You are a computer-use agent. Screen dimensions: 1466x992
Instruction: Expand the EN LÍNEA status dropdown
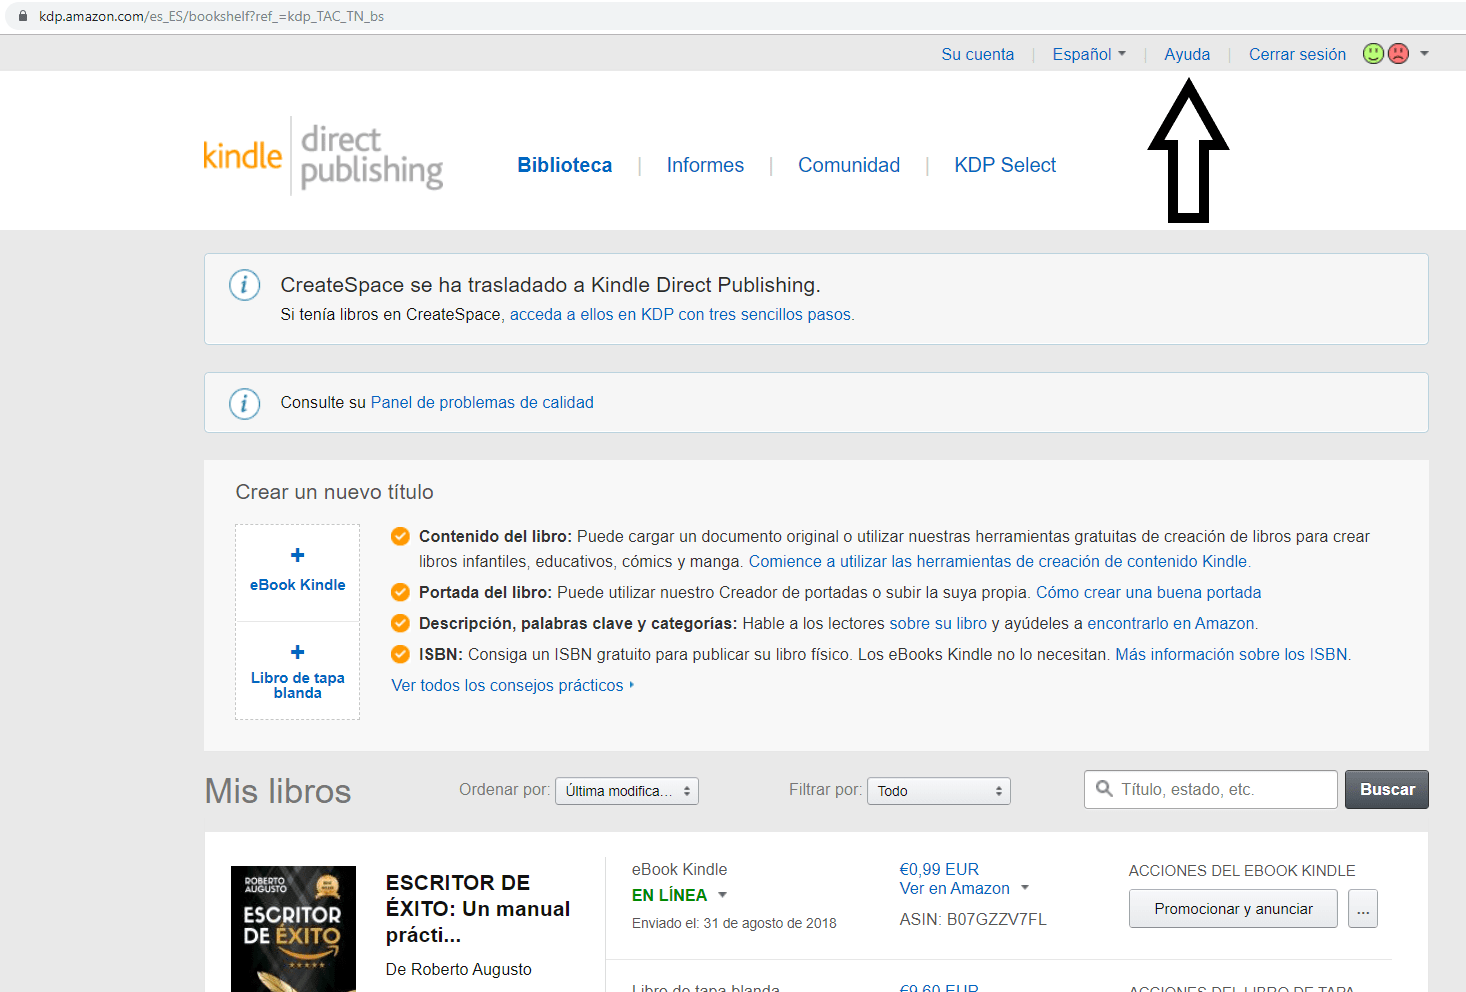[679, 895]
